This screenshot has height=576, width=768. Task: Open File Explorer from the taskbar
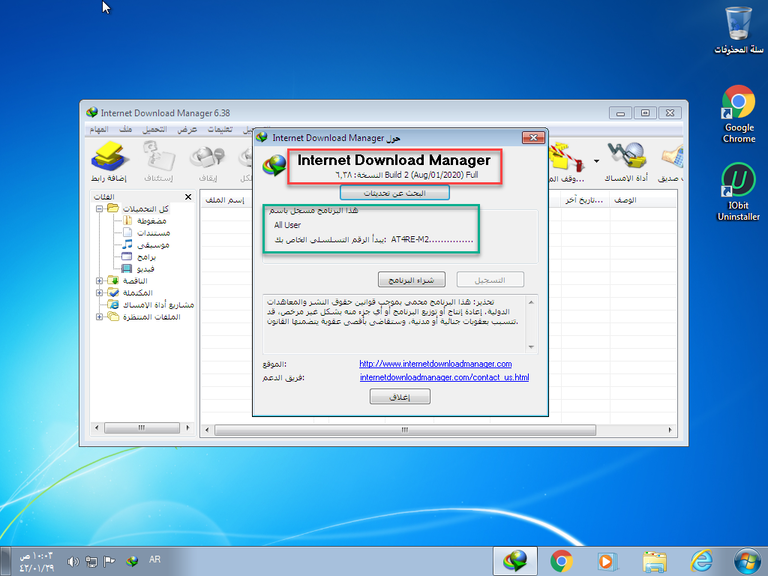[x=654, y=561]
